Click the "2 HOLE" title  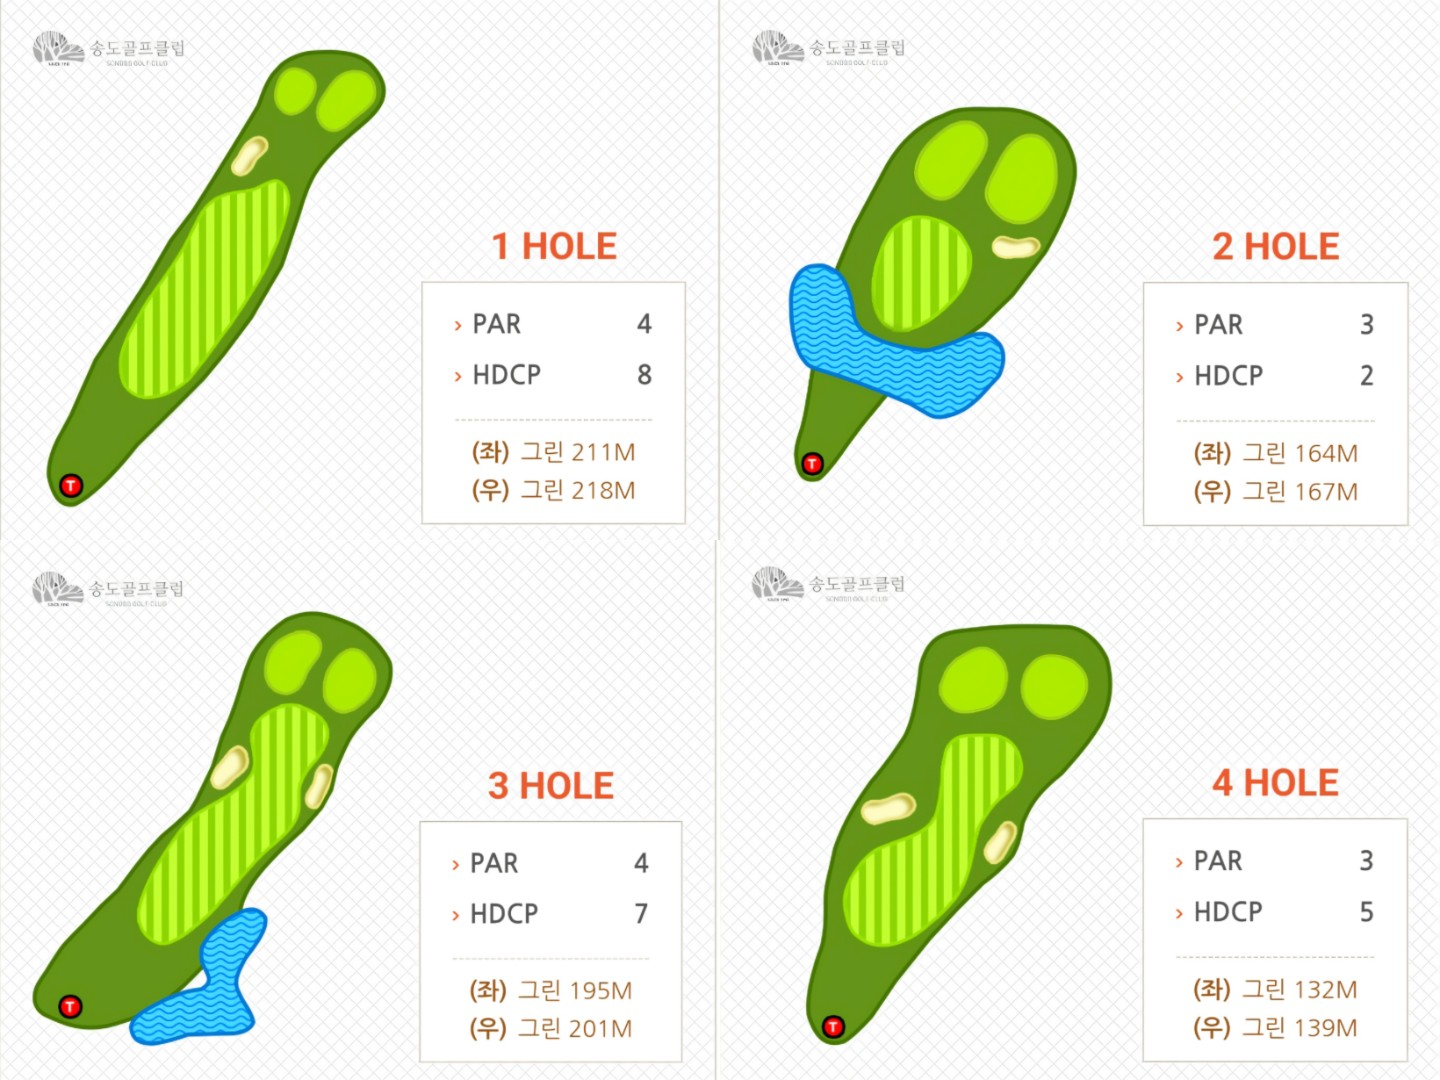click(x=1275, y=247)
